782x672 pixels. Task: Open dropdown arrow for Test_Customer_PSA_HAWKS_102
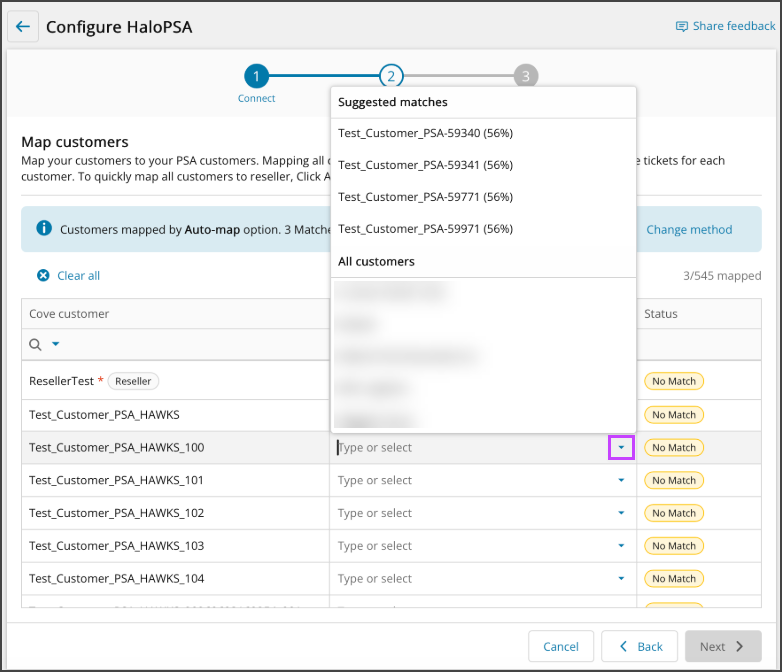click(x=621, y=513)
